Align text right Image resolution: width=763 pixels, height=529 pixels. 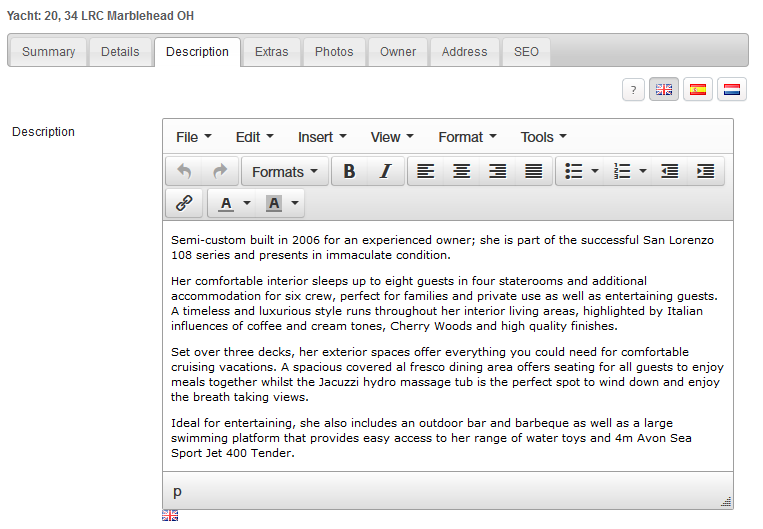pyautogui.click(x=497, y=171)
